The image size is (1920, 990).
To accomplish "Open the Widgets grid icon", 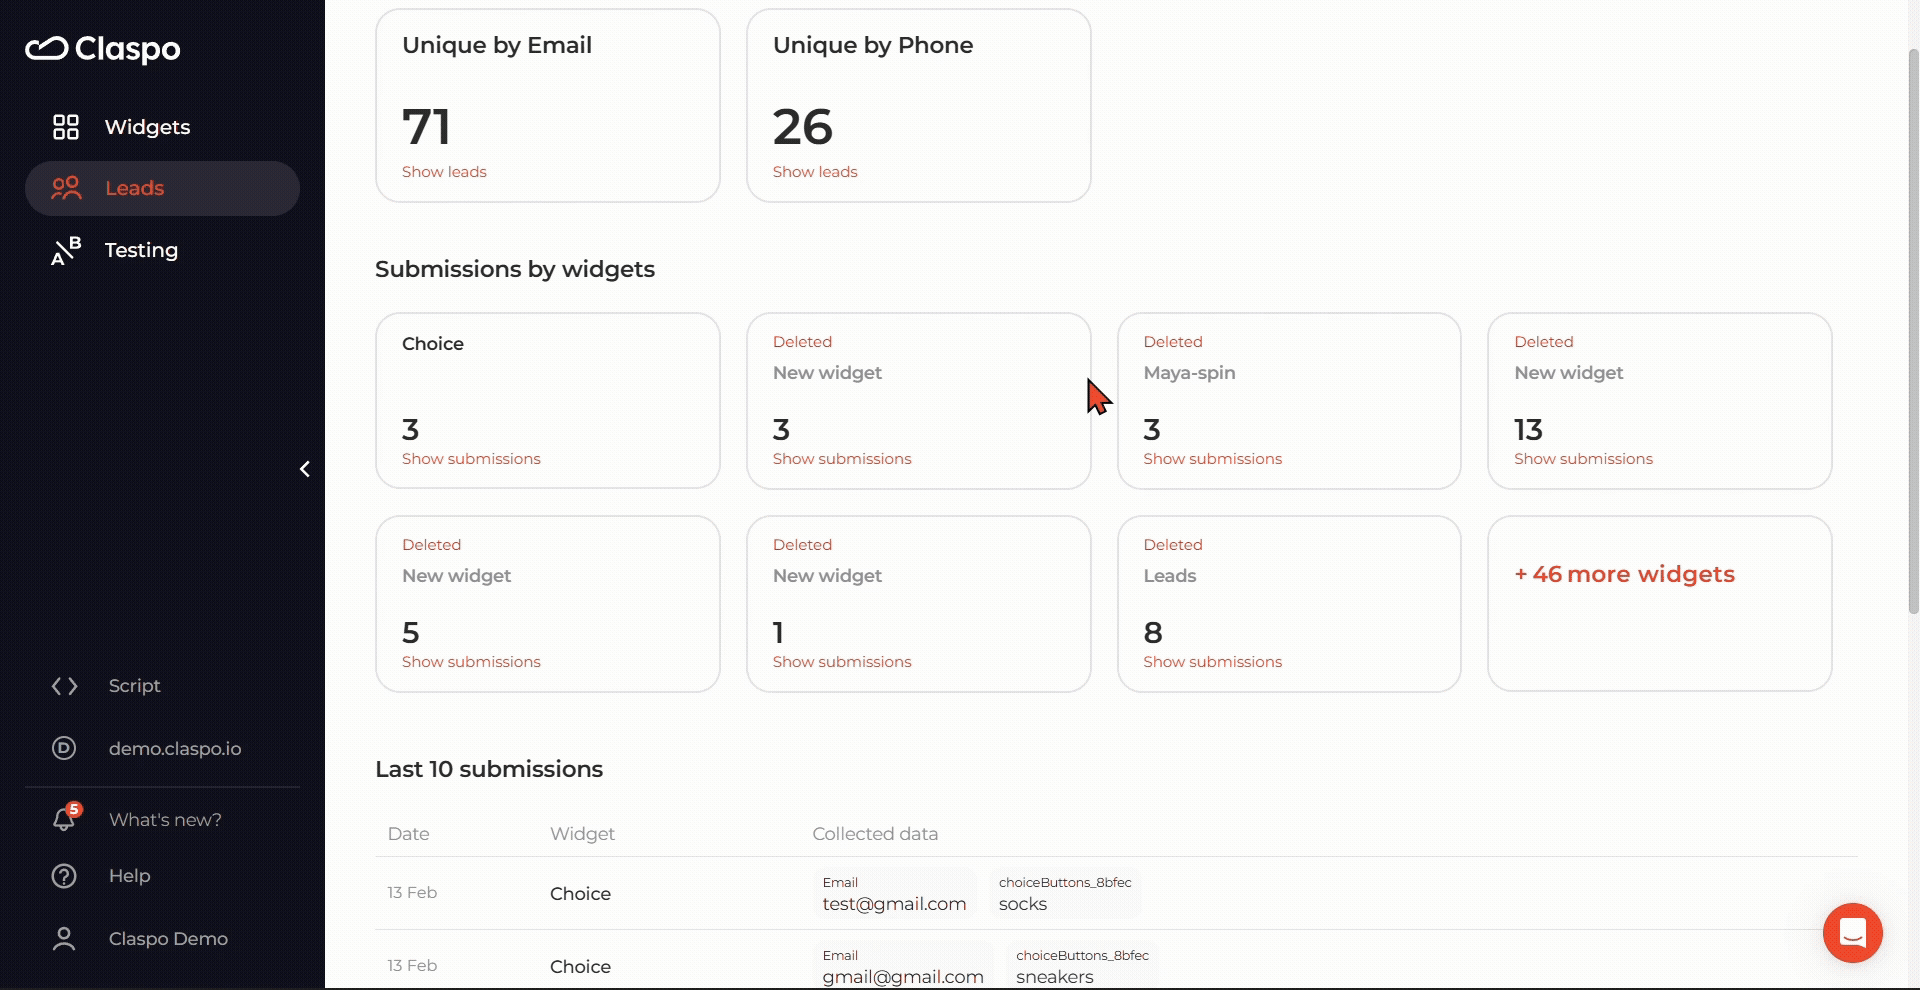I will [x=66, y=127].
